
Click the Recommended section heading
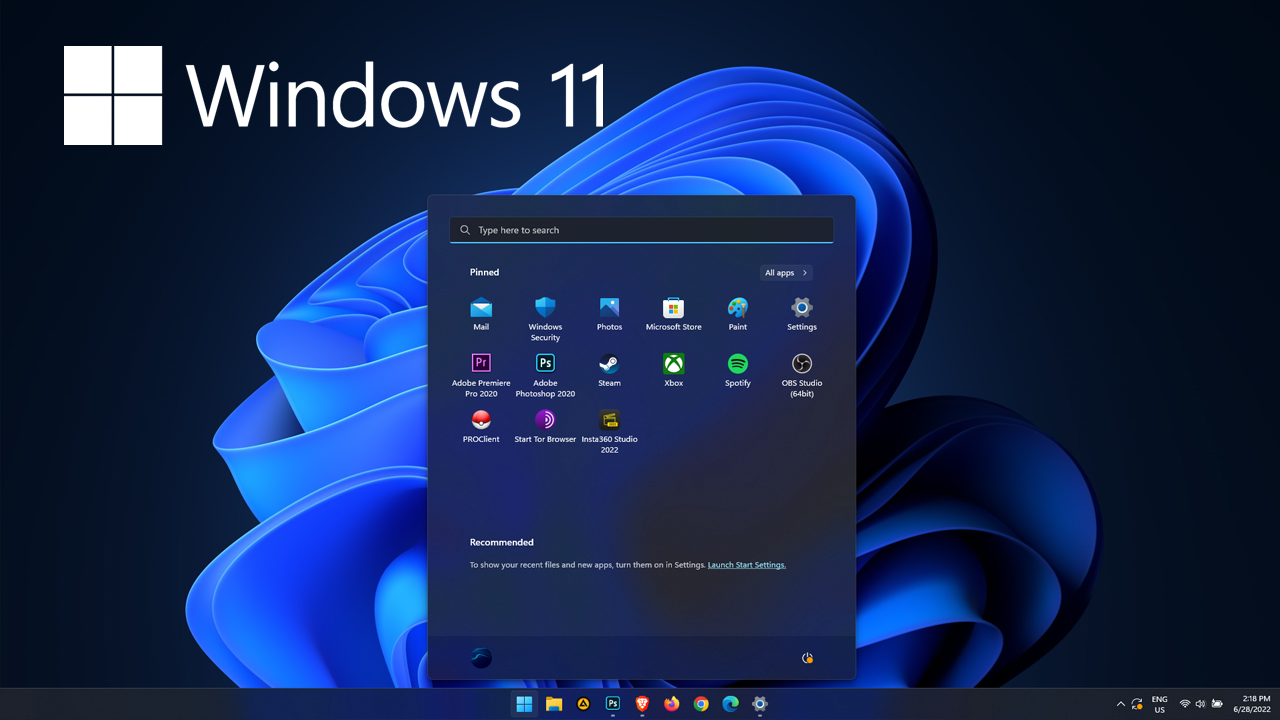(501, 542)
